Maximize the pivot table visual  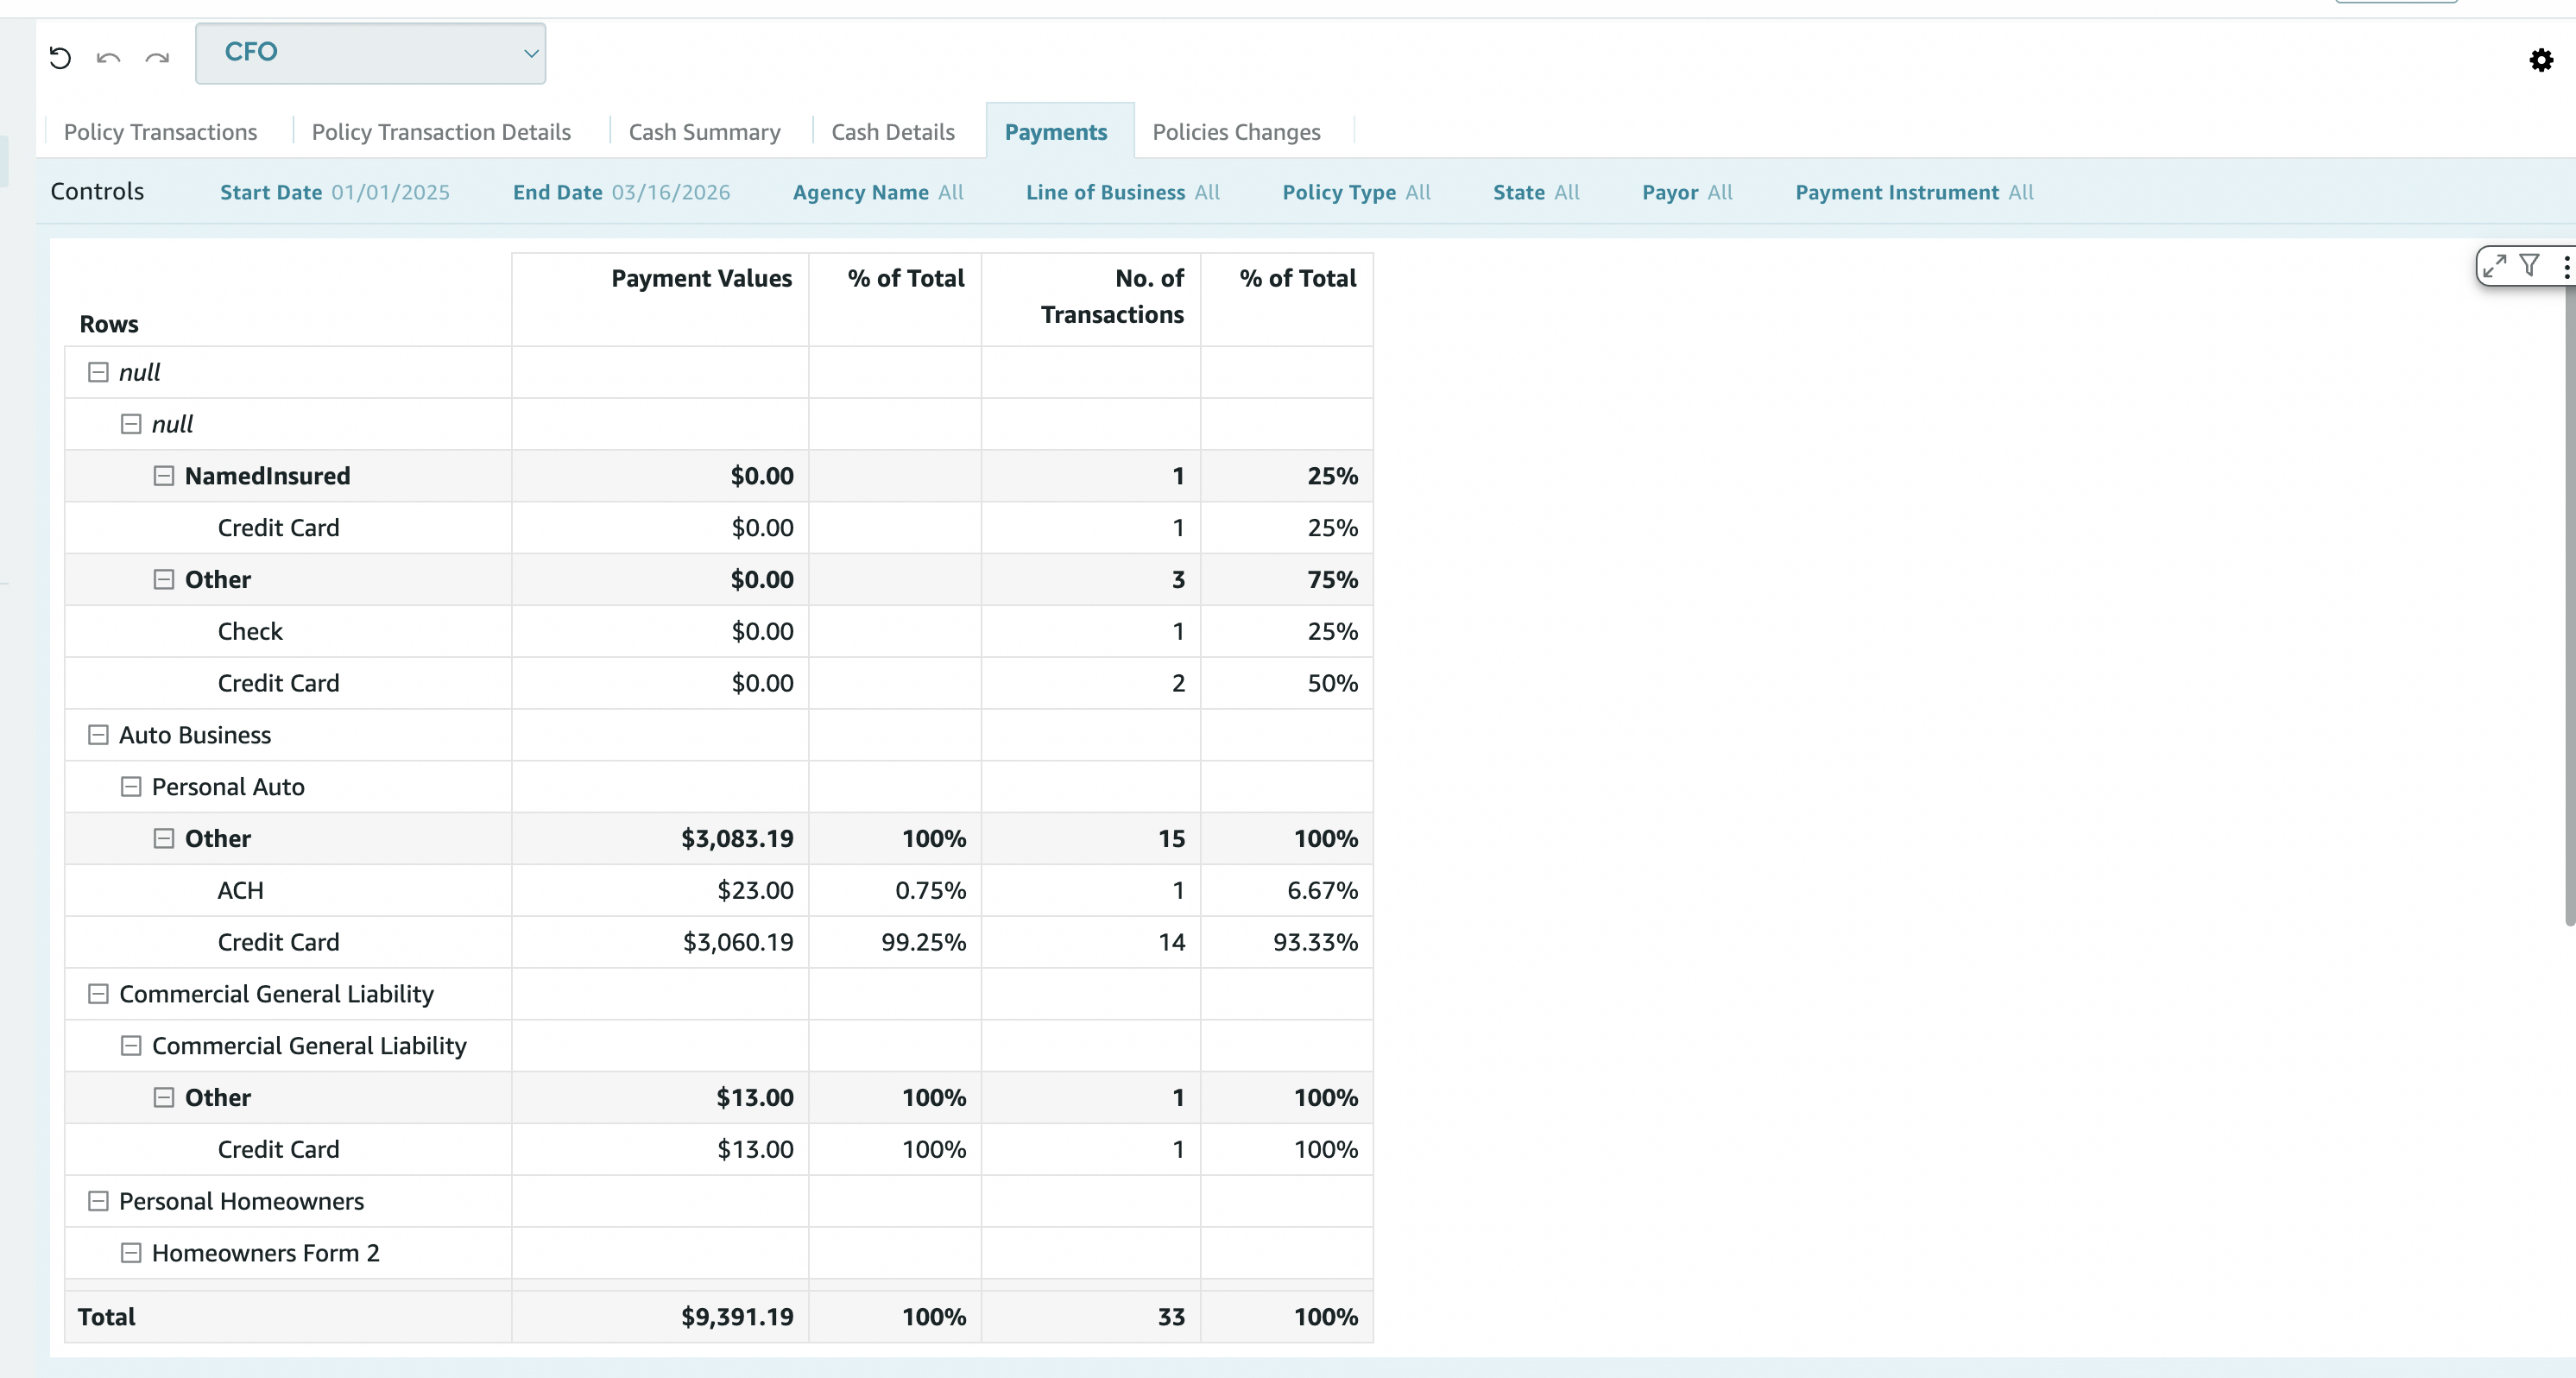click(2495, 265)
